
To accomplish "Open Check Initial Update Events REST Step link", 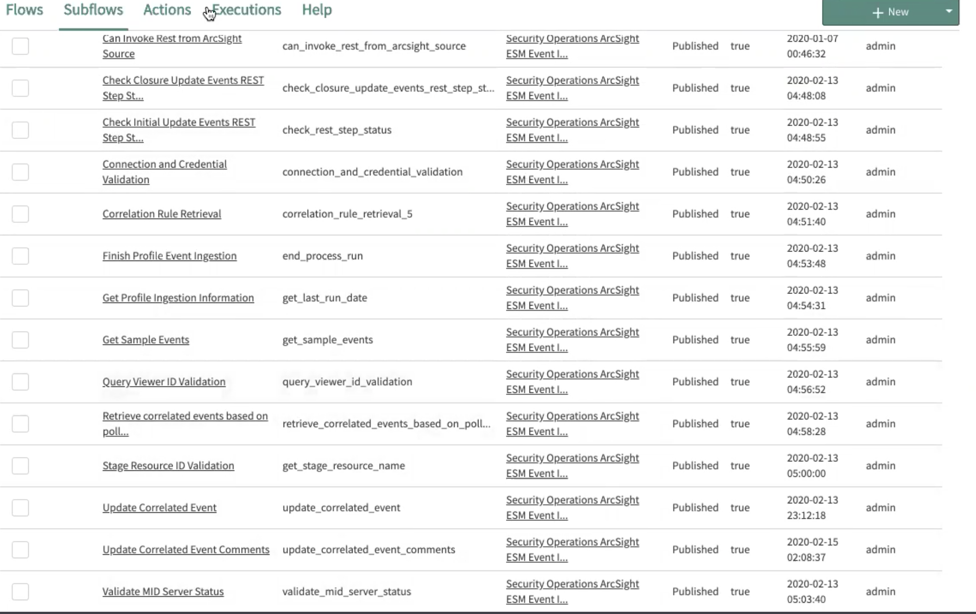I will pyautogui.click(x=179, y=130).
